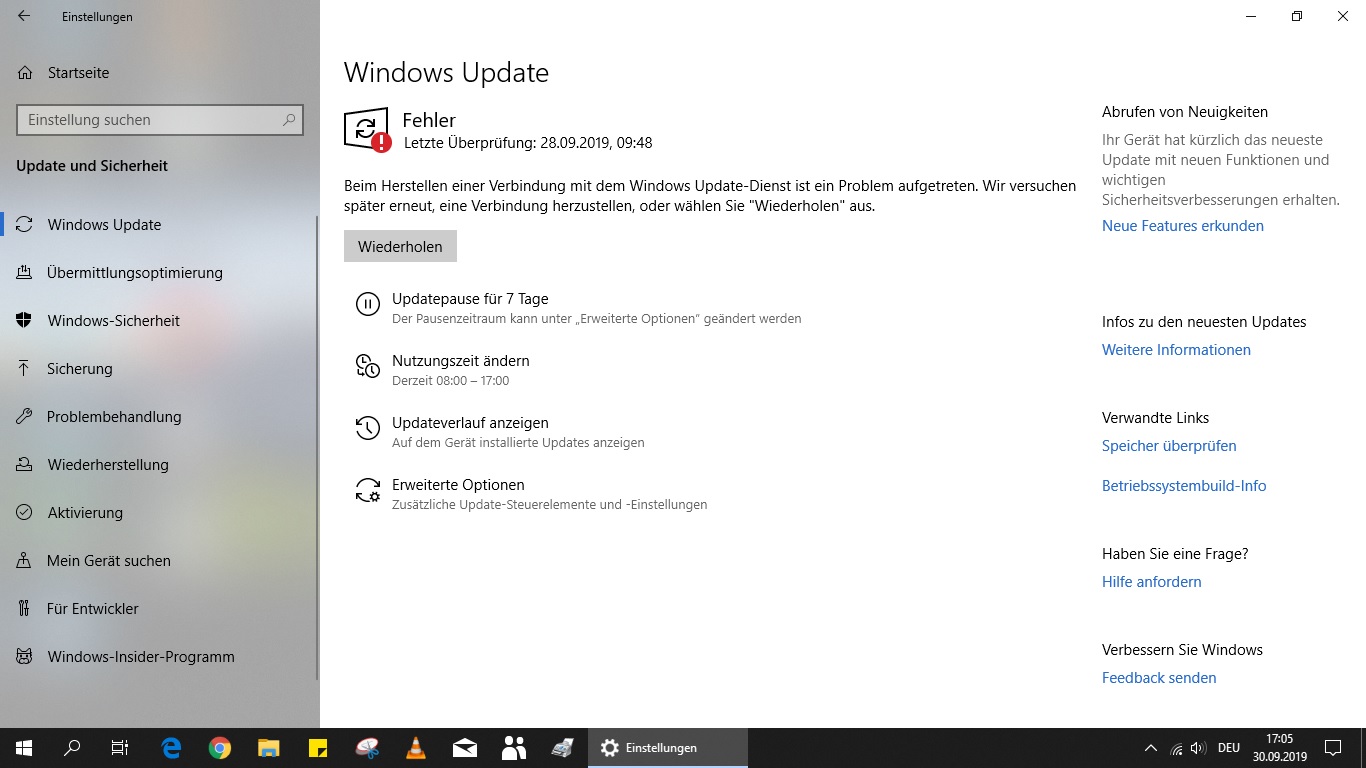
Task: Open the People icon on taskbar
Action: [514, 748]
